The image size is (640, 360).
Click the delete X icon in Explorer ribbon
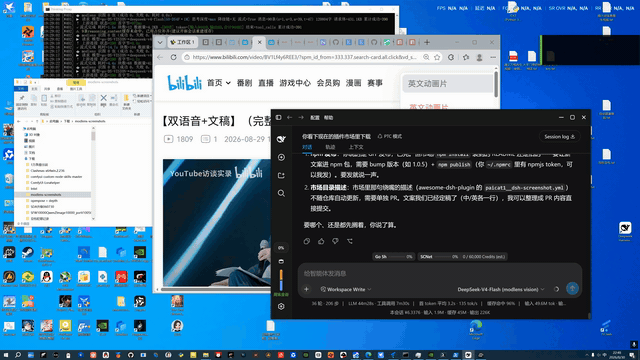pos(103,99)
